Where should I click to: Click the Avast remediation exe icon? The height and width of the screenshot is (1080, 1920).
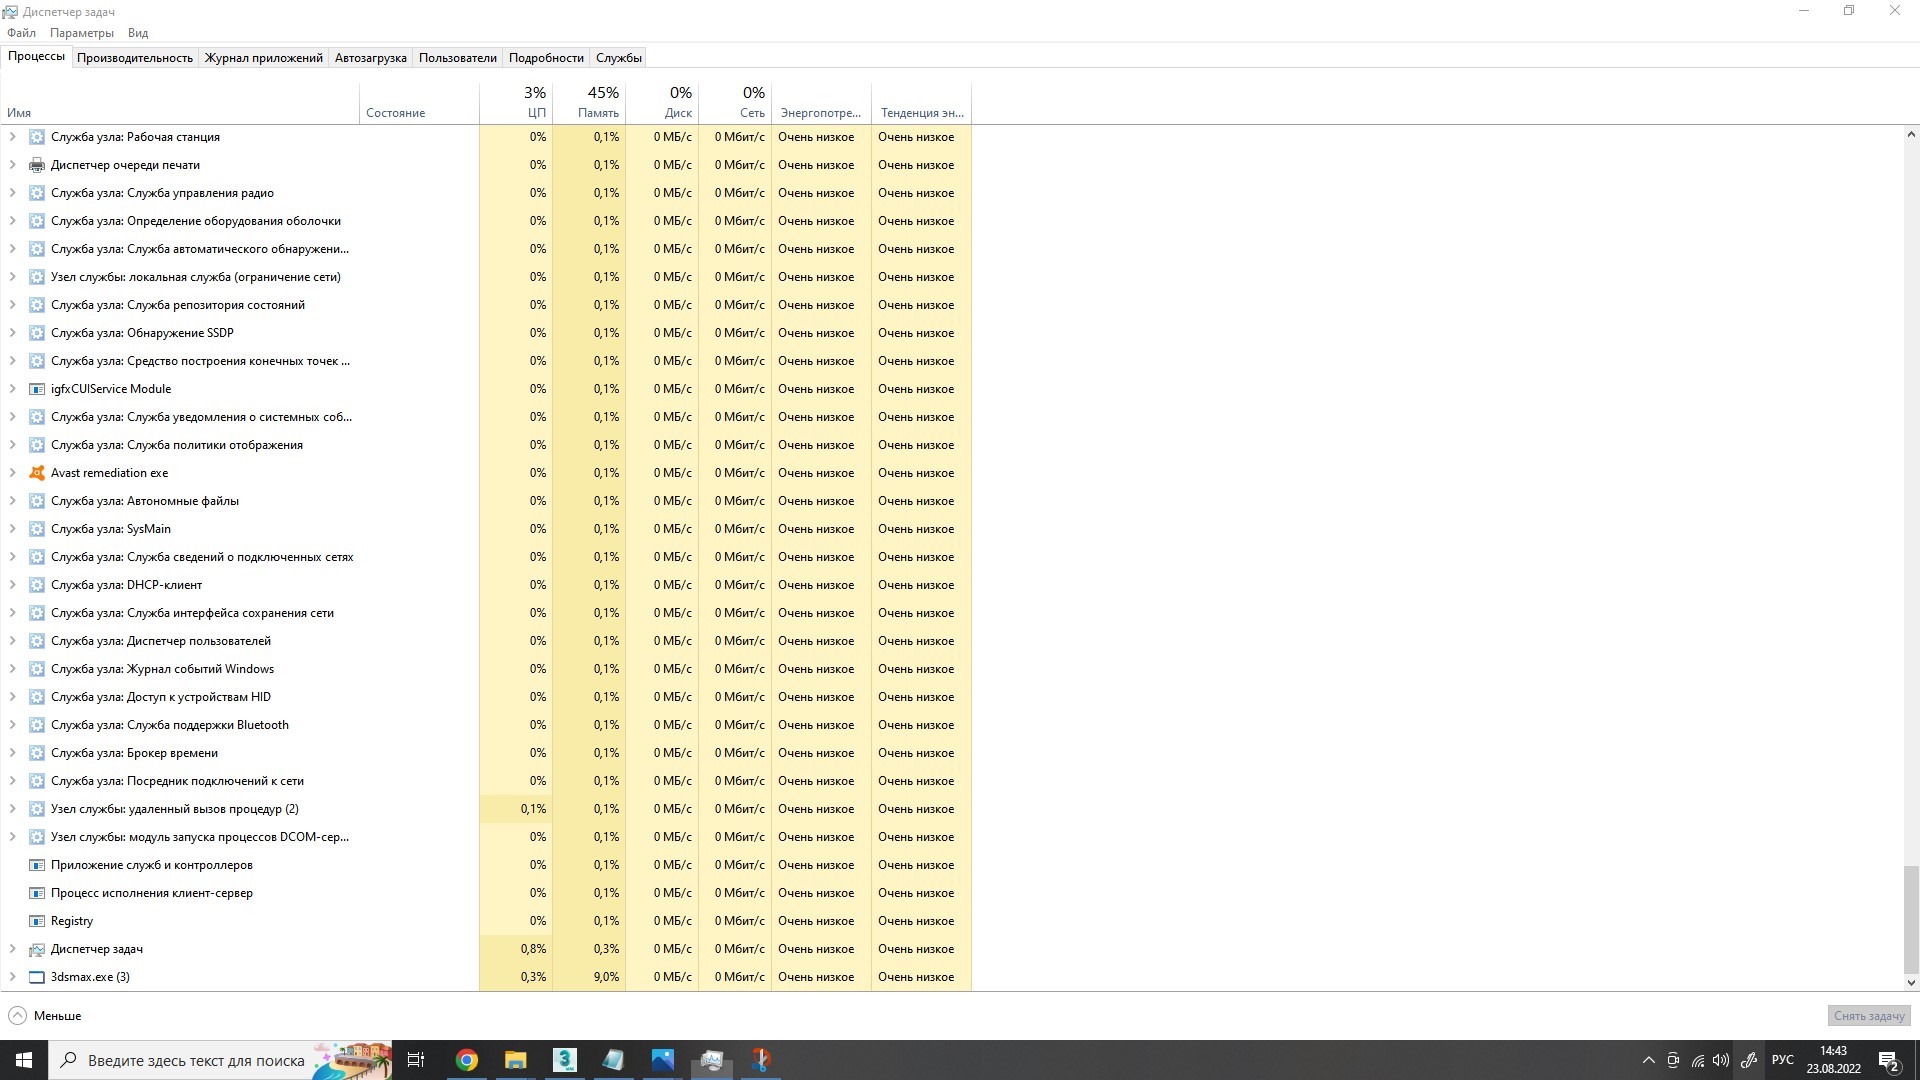coord(37,473)
